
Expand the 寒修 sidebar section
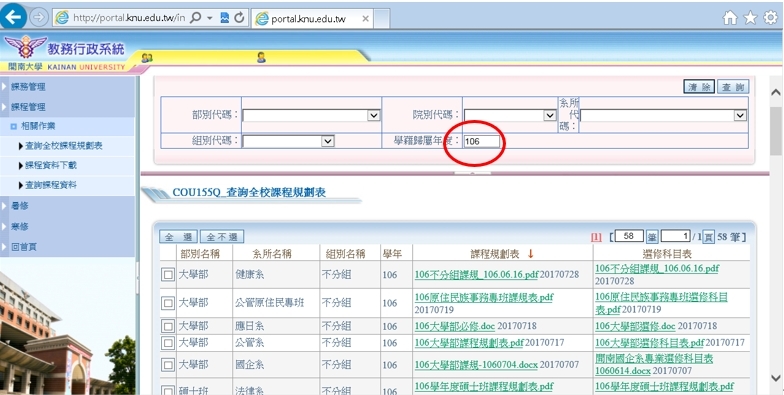20,226
